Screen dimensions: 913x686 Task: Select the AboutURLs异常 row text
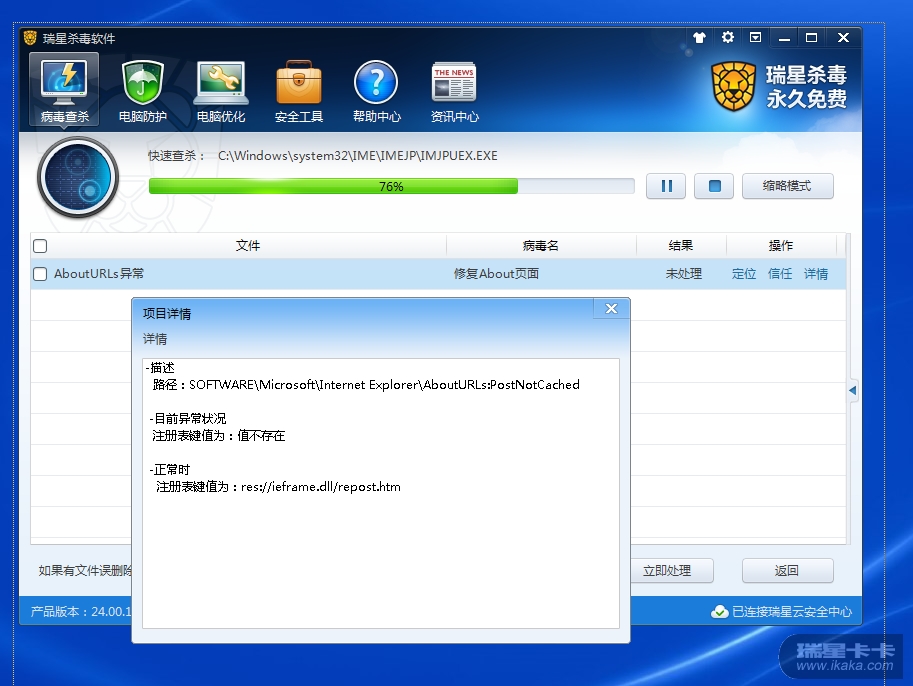99,274
